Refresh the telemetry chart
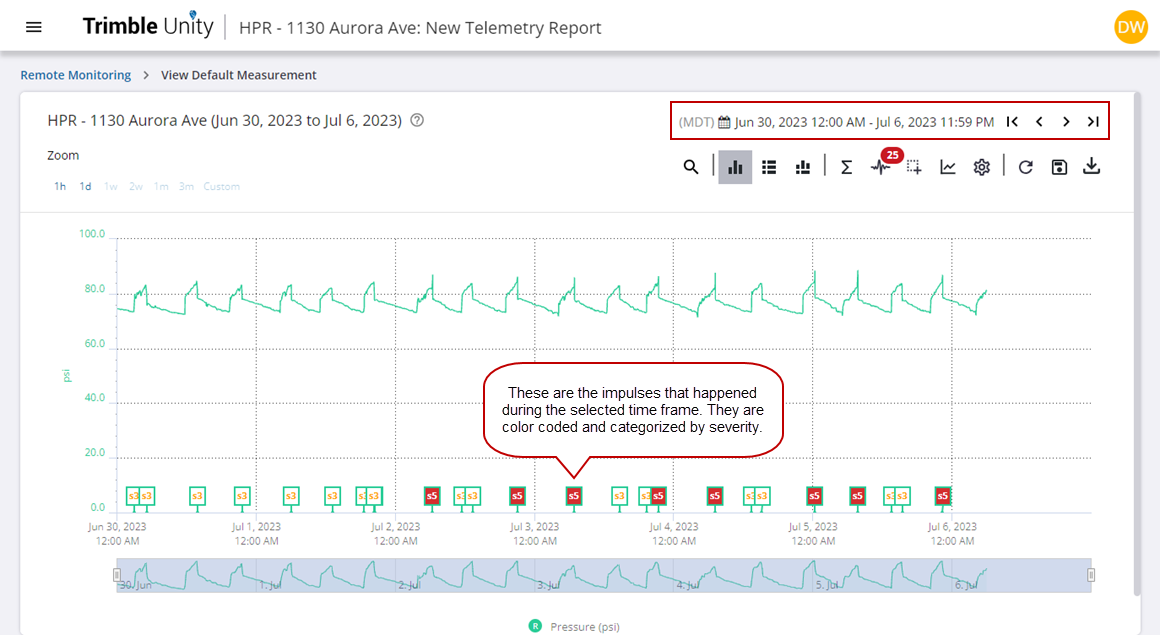Viewport: 1160px width, 635px height. [x=1025, y=167]
